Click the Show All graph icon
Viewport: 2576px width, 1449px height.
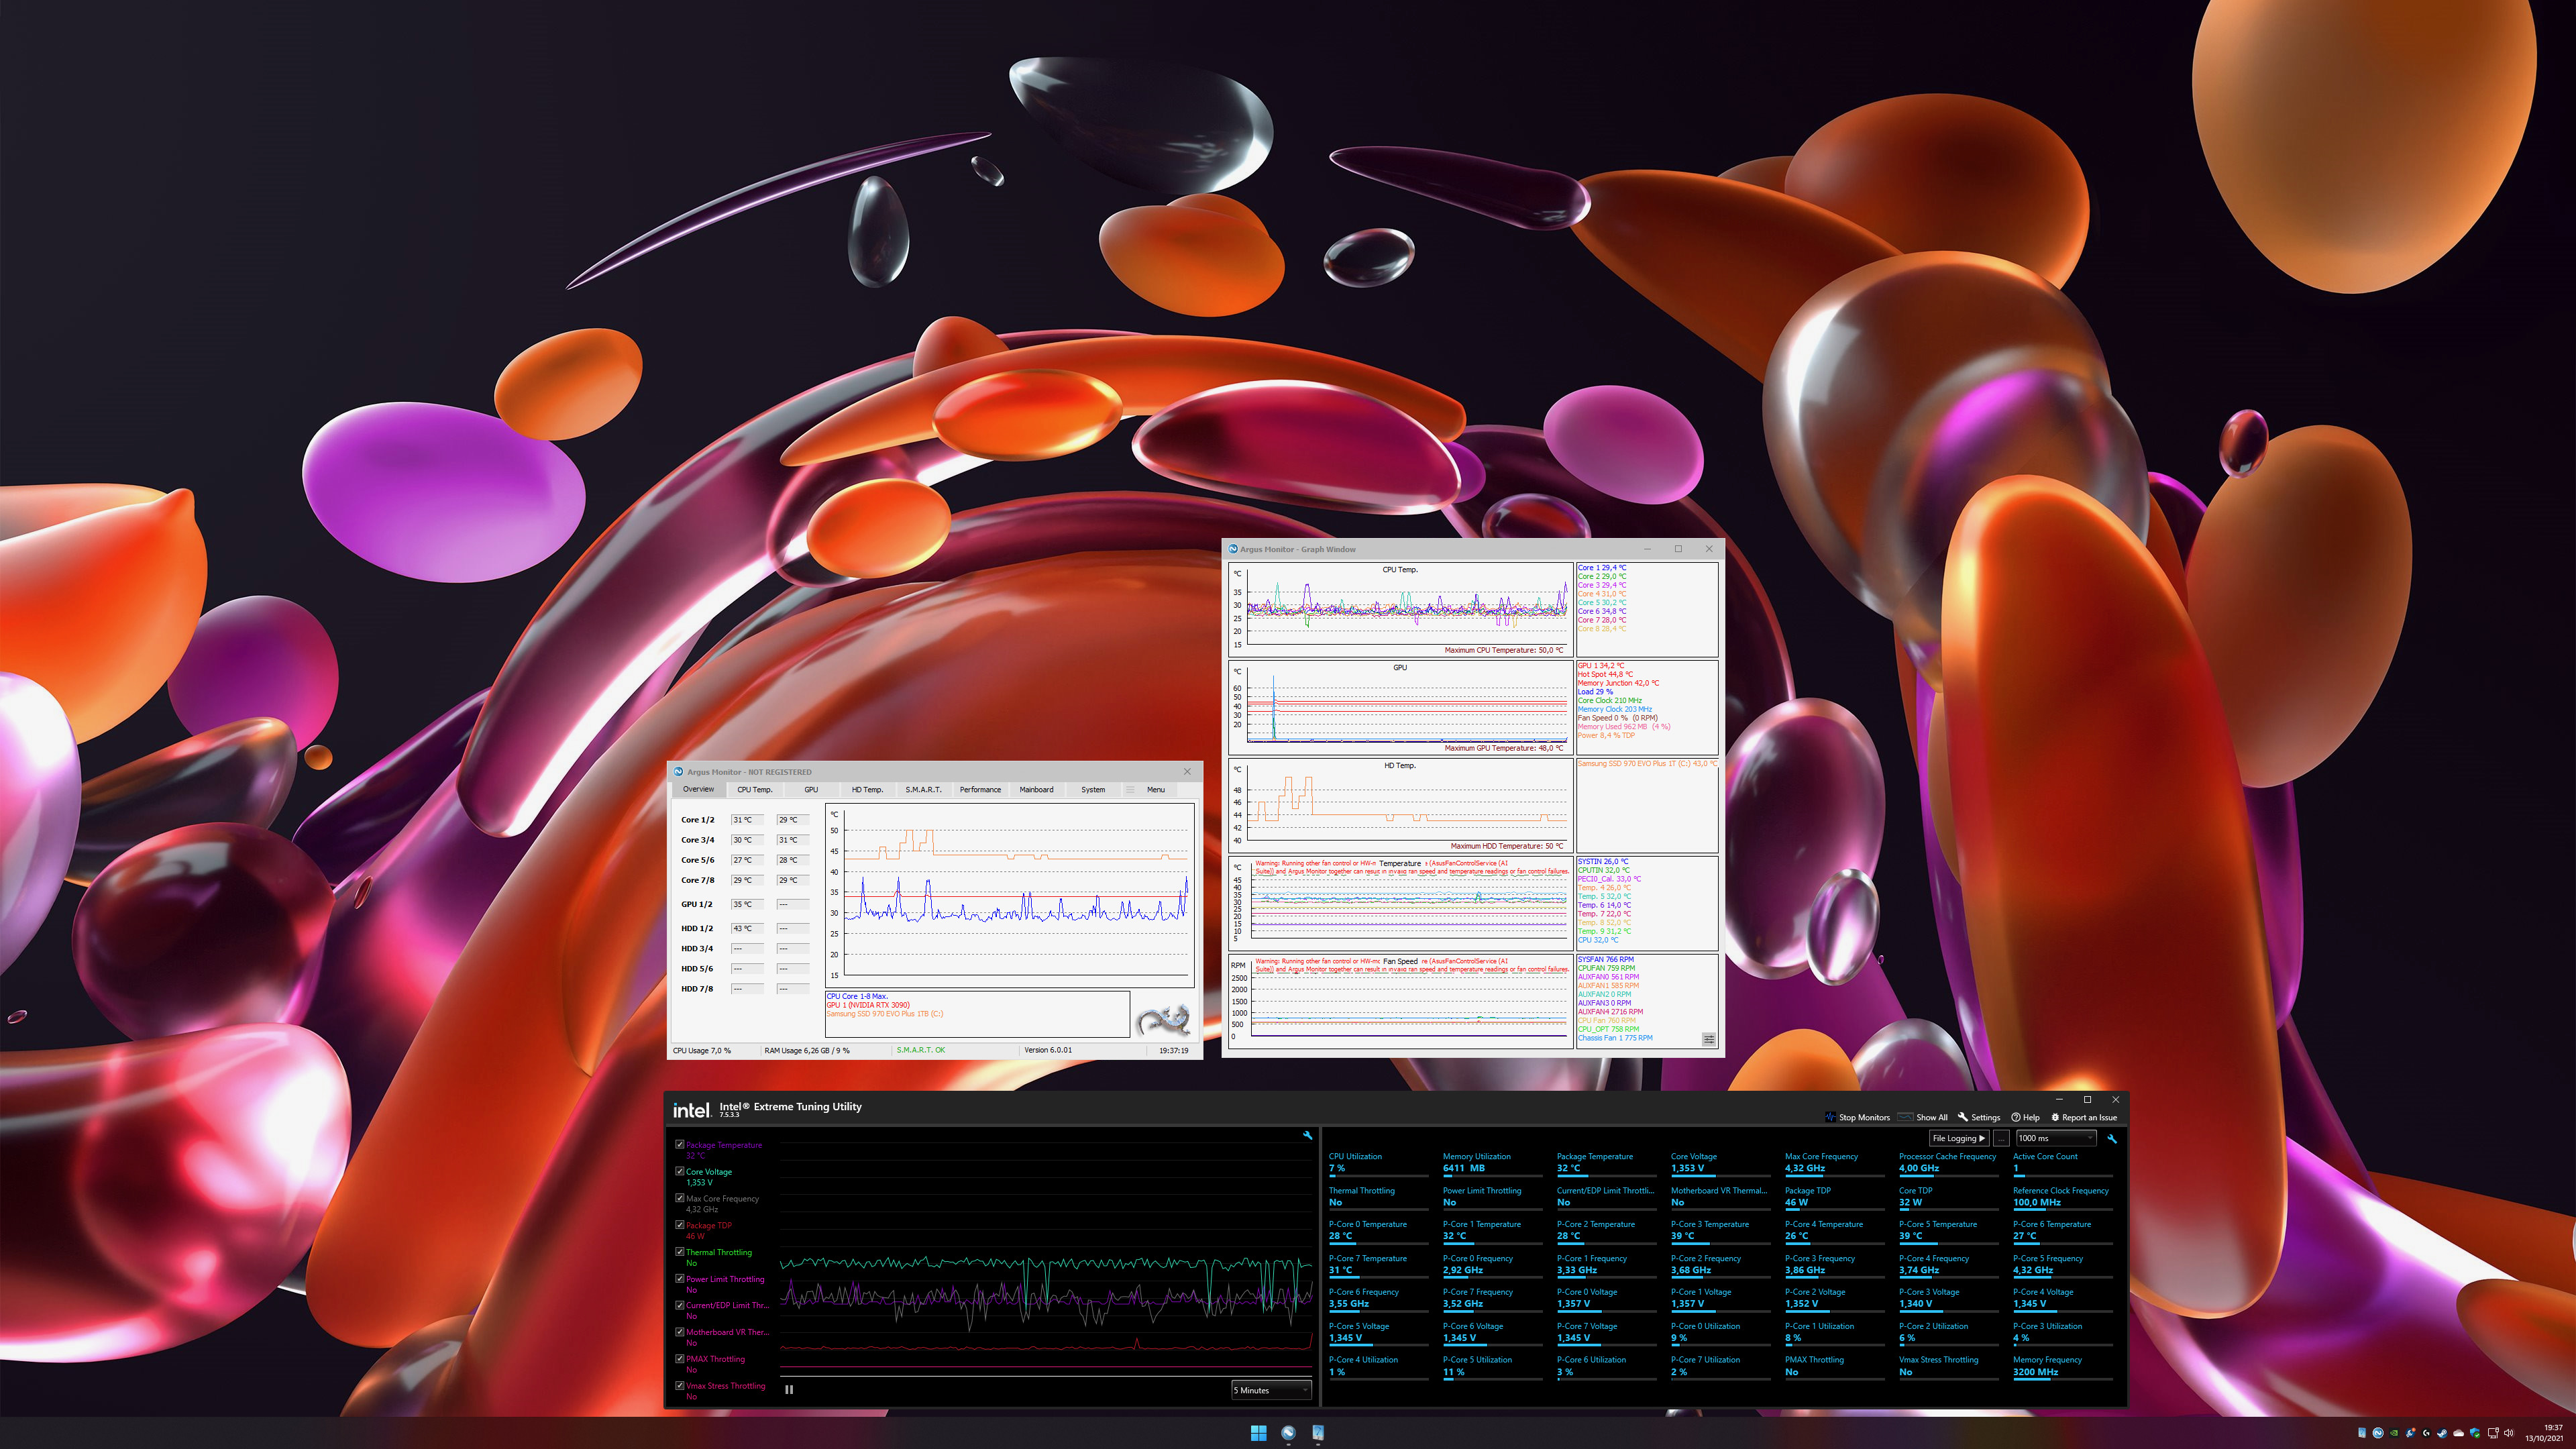(1905, 1117)
